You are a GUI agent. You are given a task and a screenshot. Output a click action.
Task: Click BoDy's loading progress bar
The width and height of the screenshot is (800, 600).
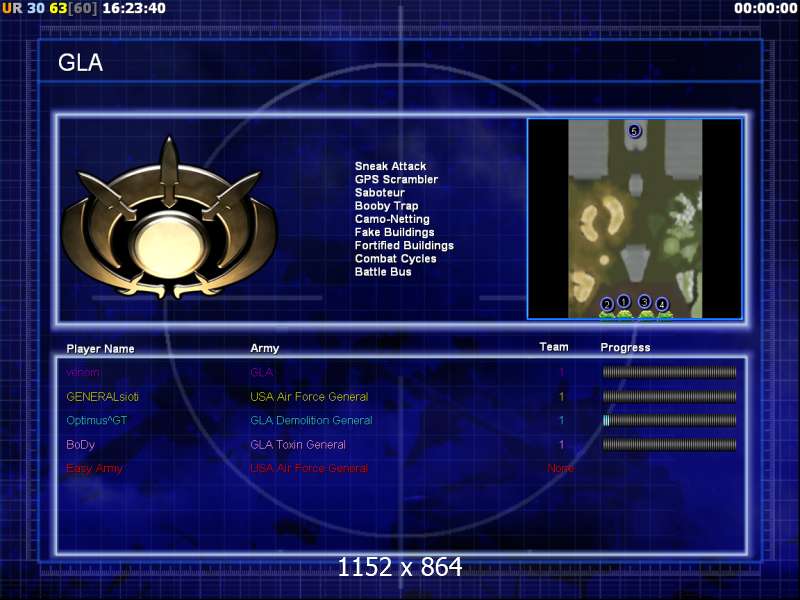point(669,444)
